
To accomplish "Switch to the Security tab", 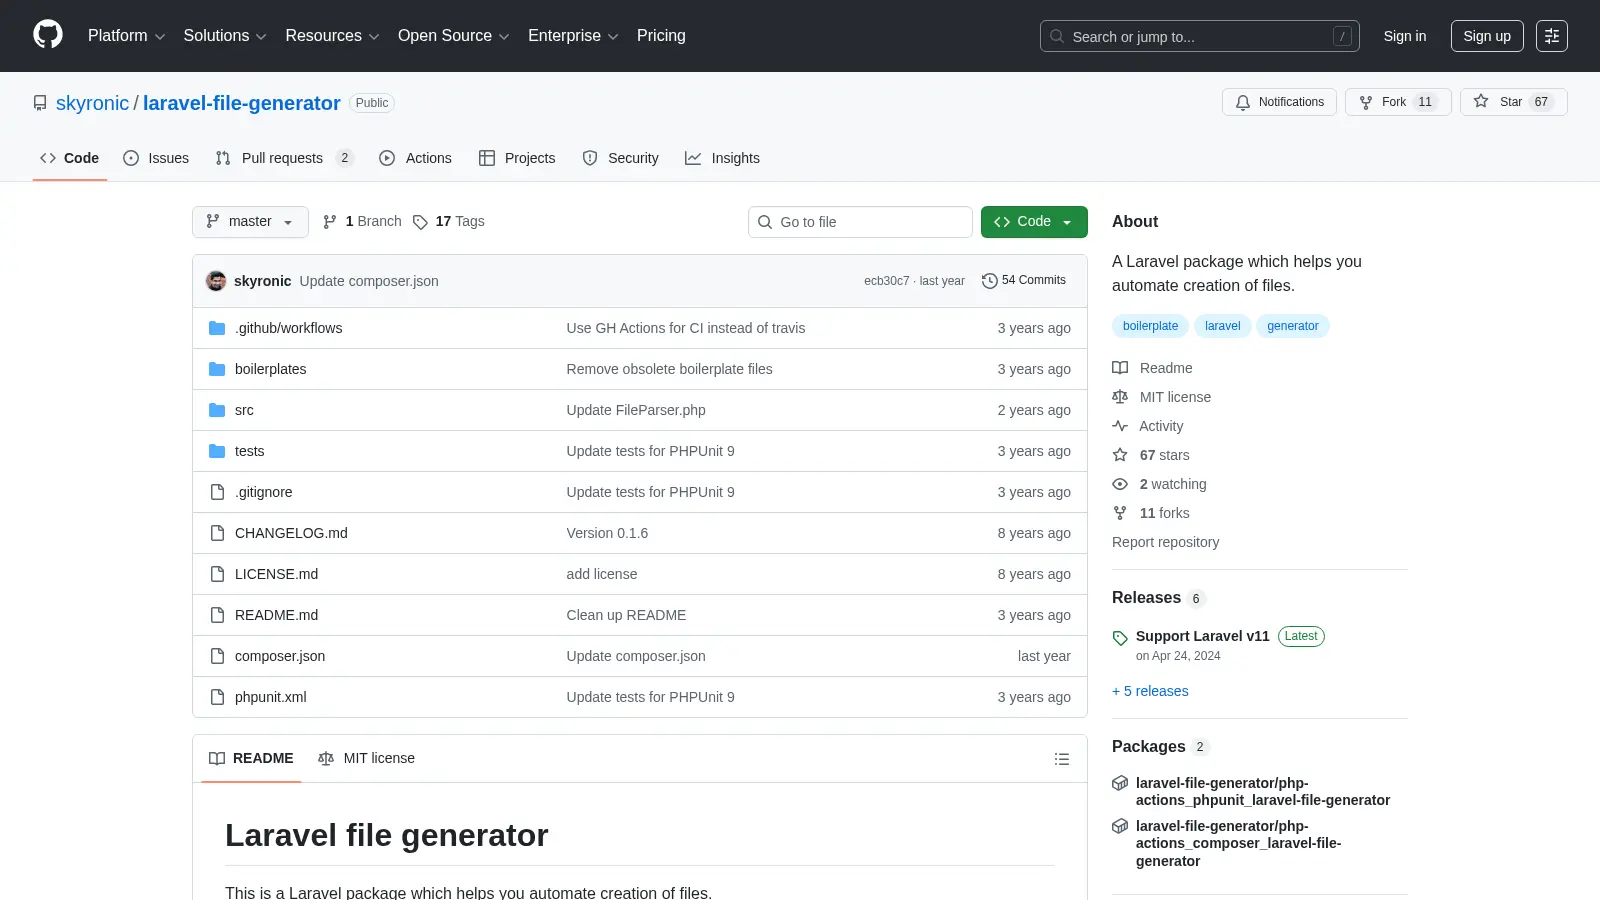I will [x=620, y=158].
